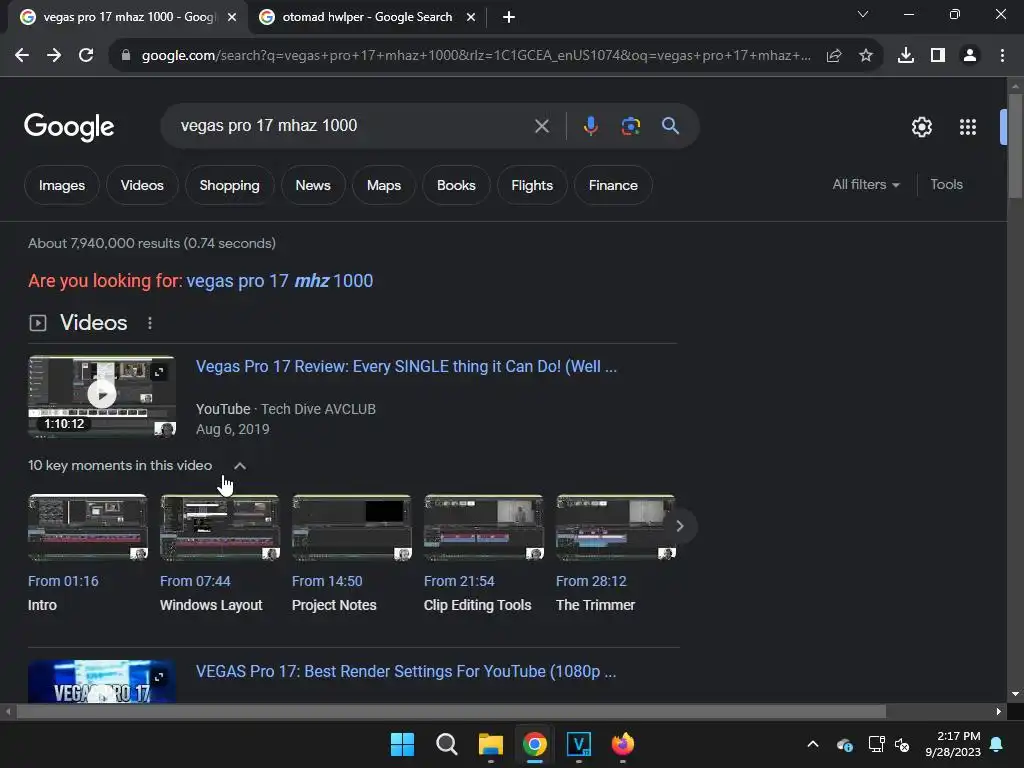Click the magnifier search button

click(x=671, y=125)
